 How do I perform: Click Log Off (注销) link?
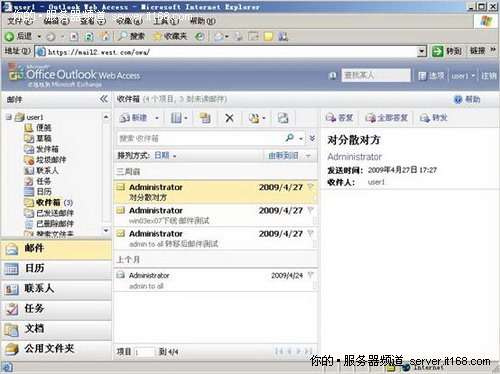[488, 76]
